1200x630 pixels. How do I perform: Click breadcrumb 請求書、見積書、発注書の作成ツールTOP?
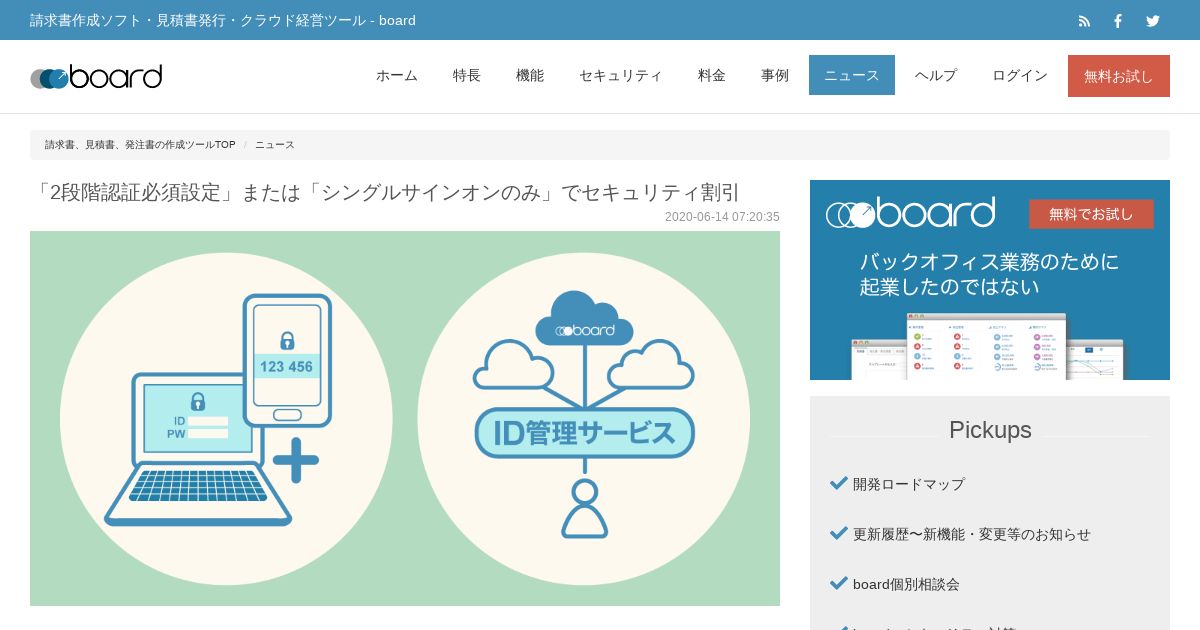(x=140, y=145)
